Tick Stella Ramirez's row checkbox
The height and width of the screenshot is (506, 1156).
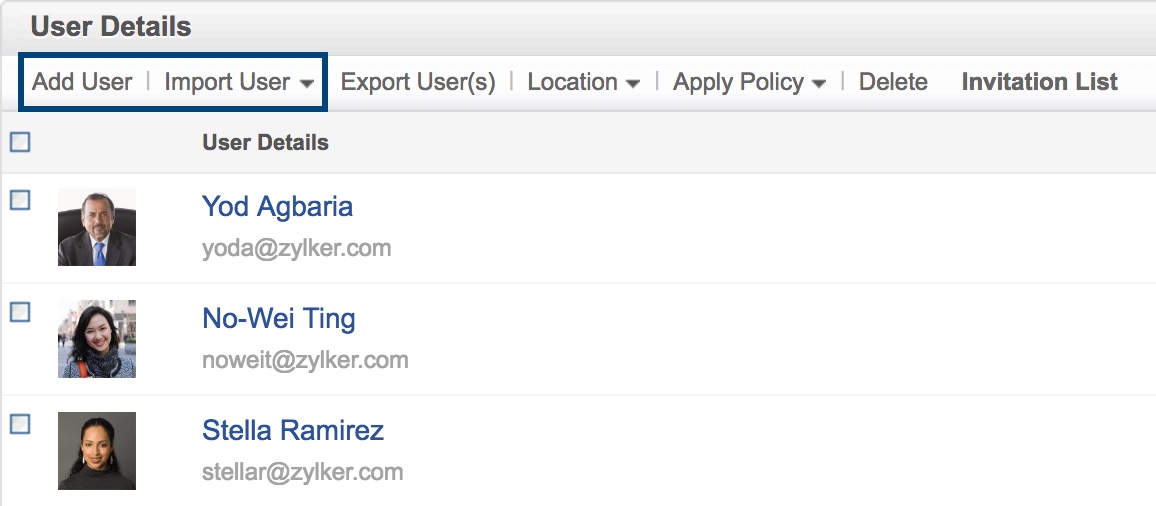click(20, 424)
